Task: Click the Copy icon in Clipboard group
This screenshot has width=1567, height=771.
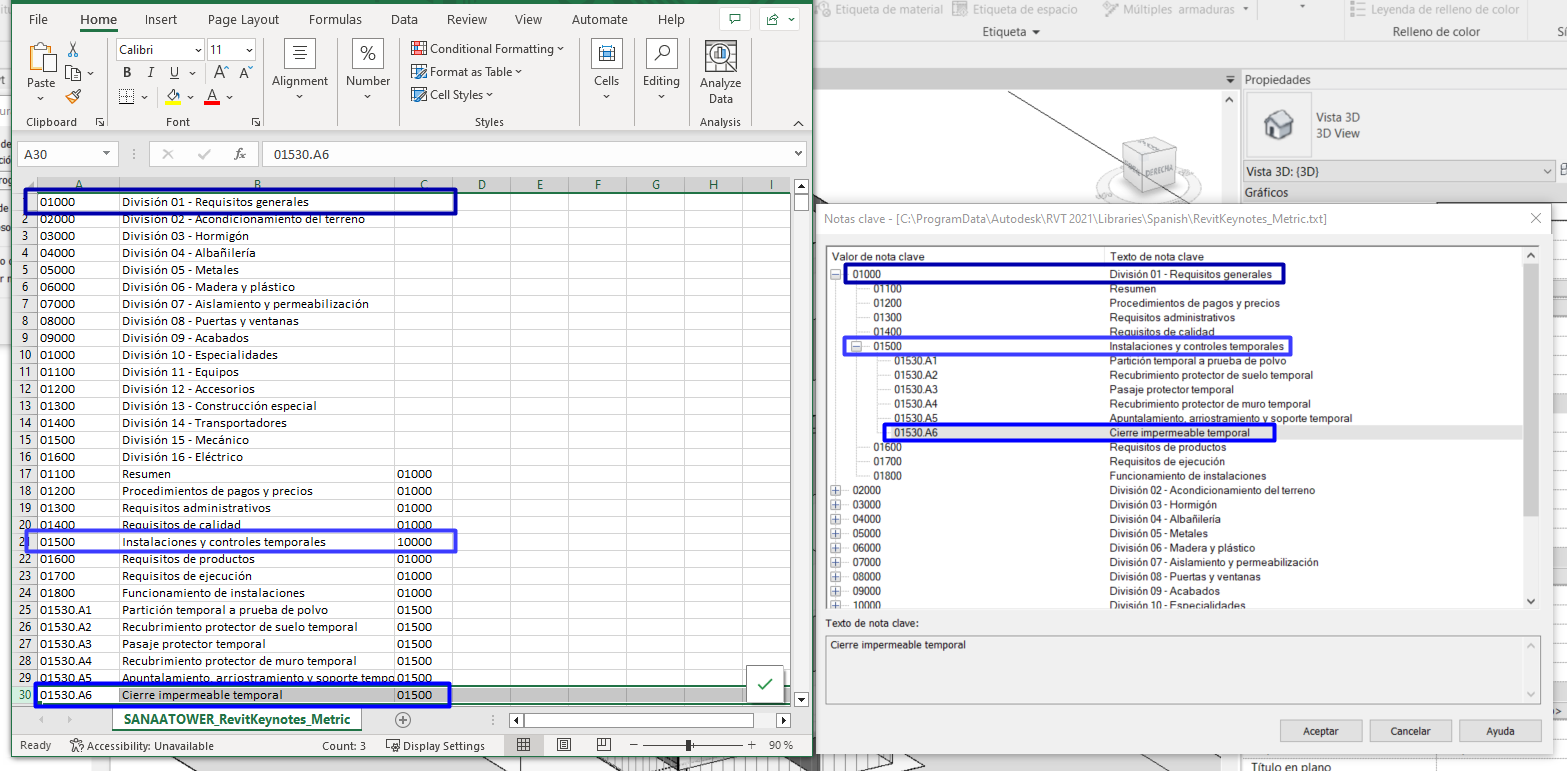Action: click(72, 73)
